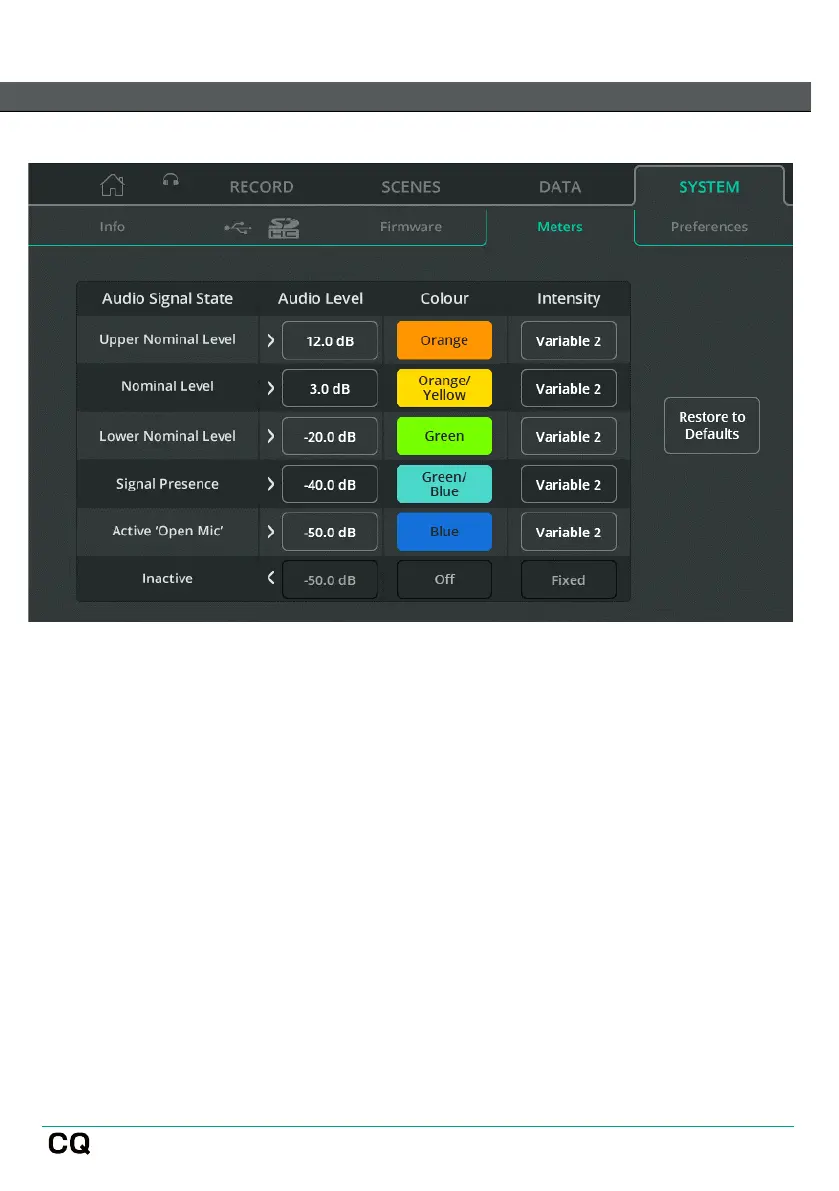The height and width of the screenshot is (1191, 839).
Task: Click the Nominal Level greater-than arrow
Action: (270, 388)
